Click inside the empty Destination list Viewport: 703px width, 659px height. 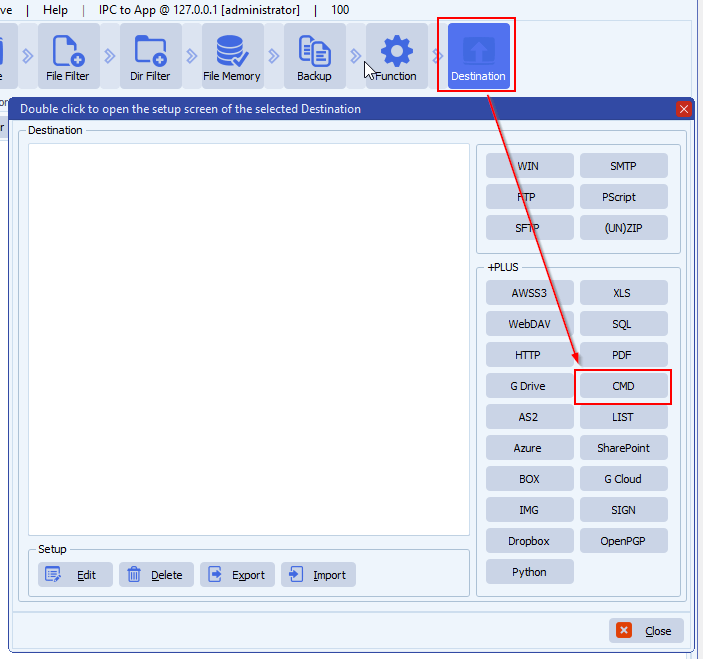click(248, 338)
